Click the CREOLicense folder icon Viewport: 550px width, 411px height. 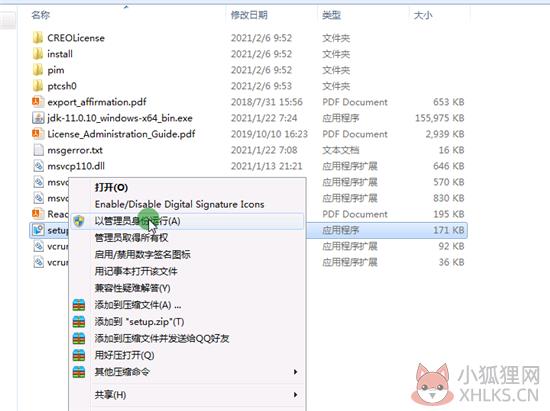coord(38,38)
